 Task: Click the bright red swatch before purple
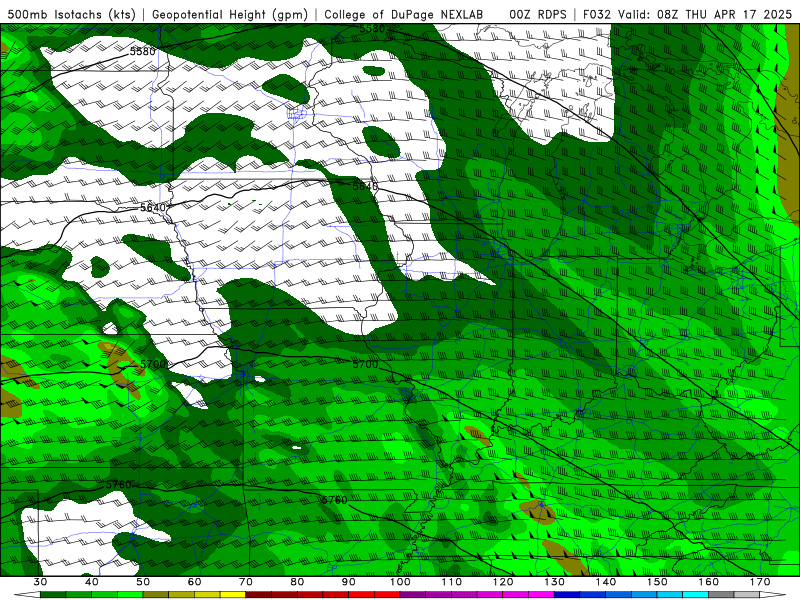(x=387, y=594)
